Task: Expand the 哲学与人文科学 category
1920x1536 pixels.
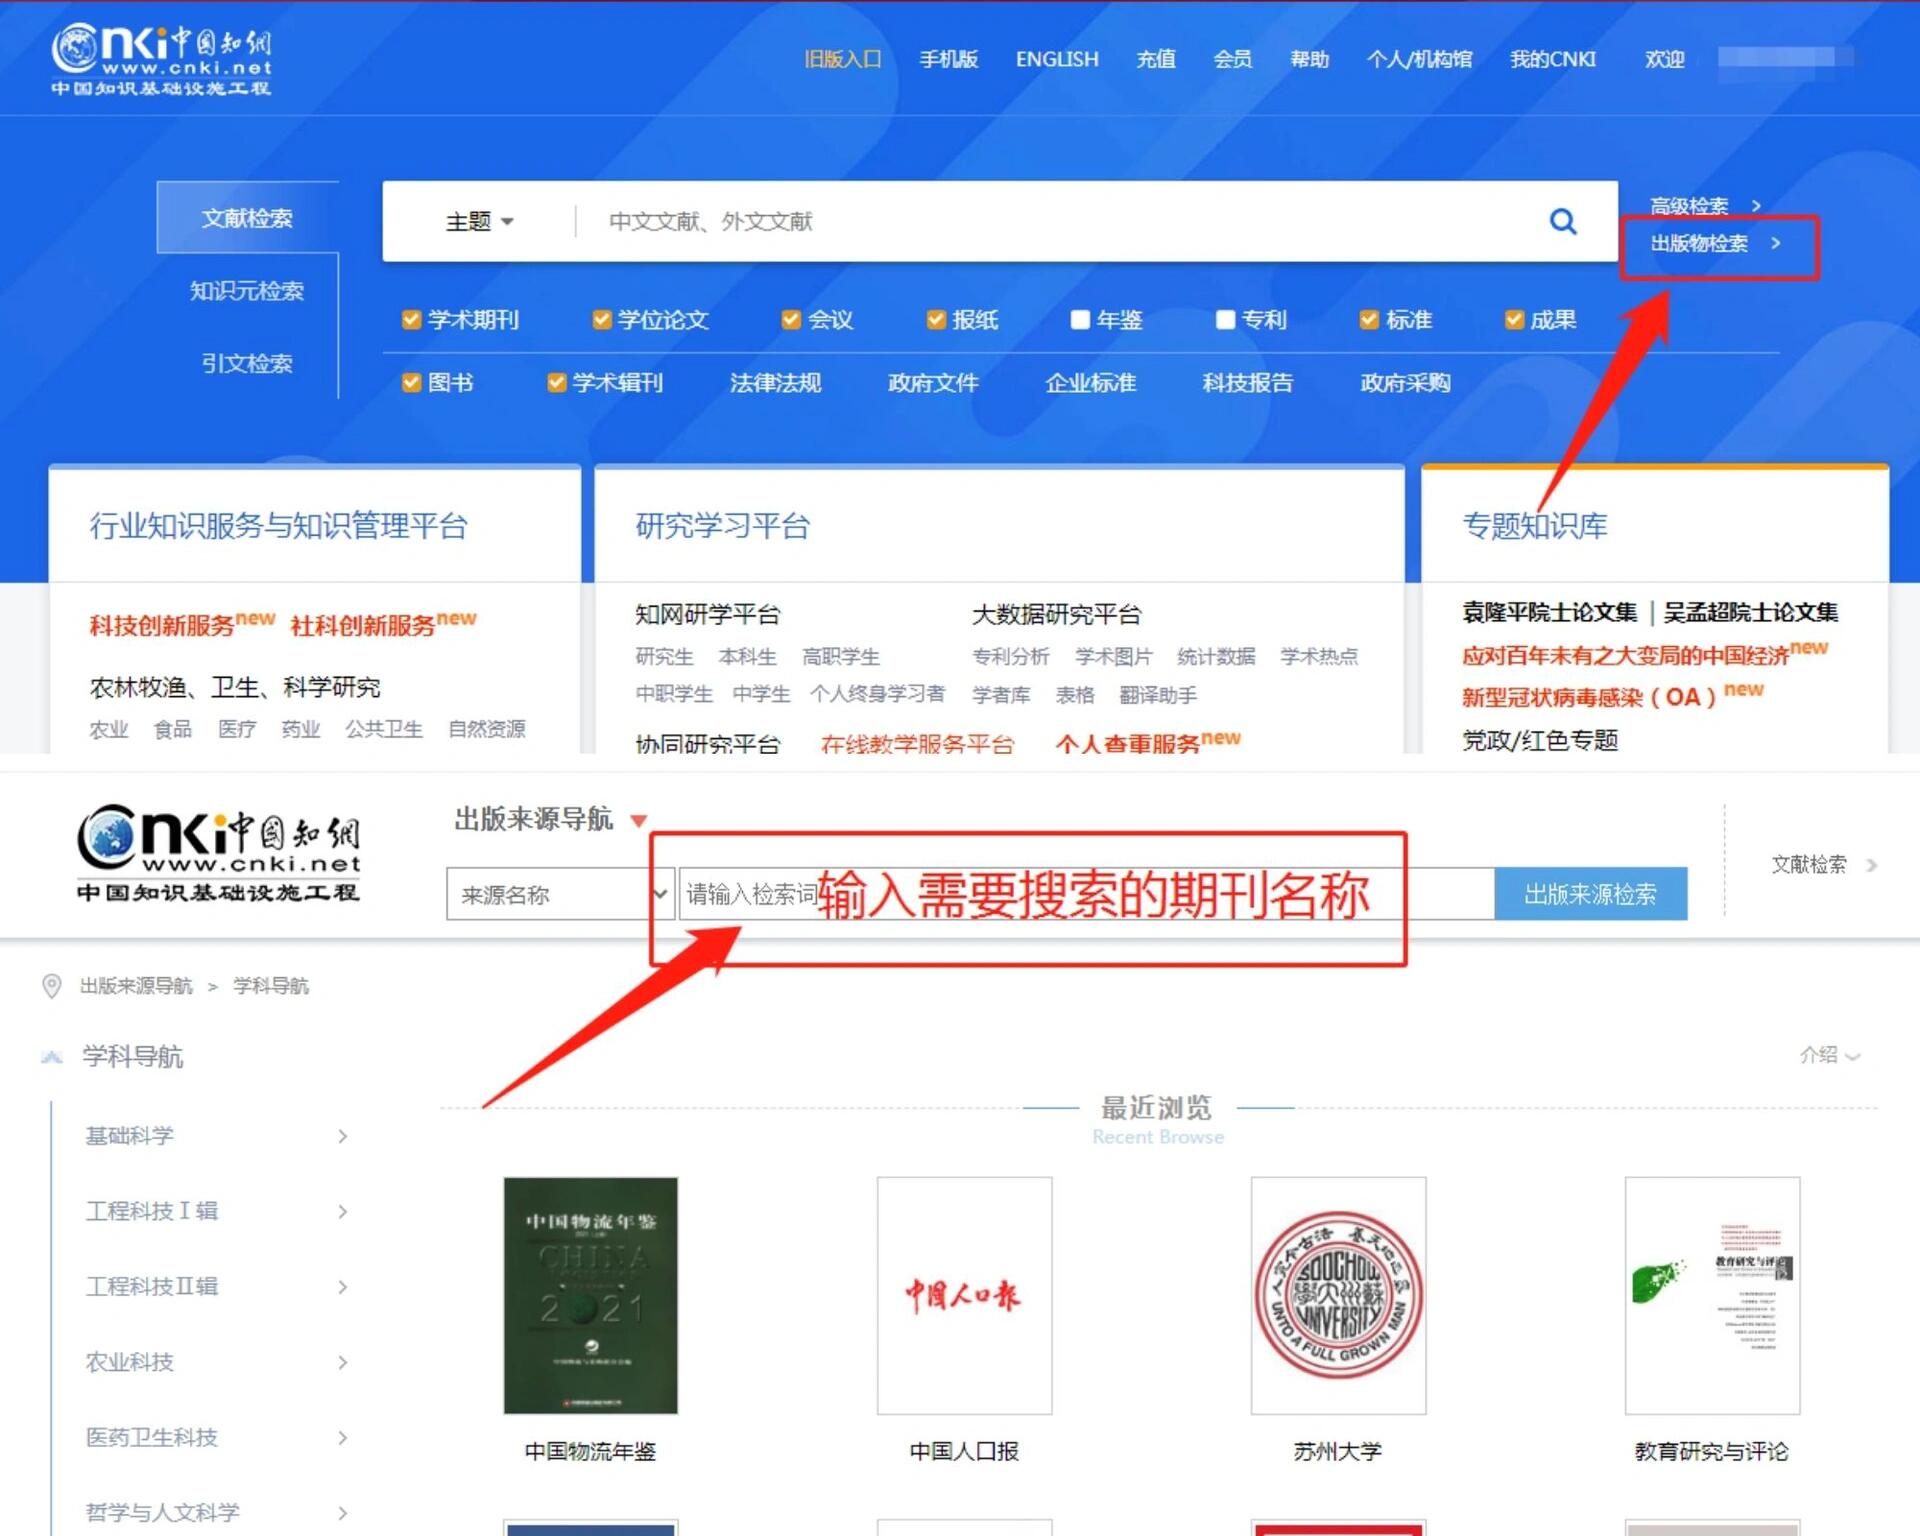Action: (342, 1513)
